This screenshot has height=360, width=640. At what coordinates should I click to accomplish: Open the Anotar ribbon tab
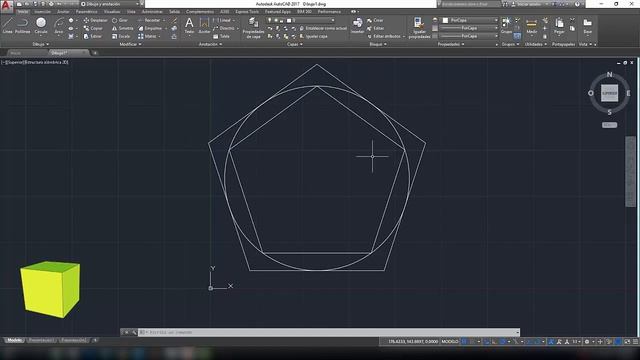[63, 12]
